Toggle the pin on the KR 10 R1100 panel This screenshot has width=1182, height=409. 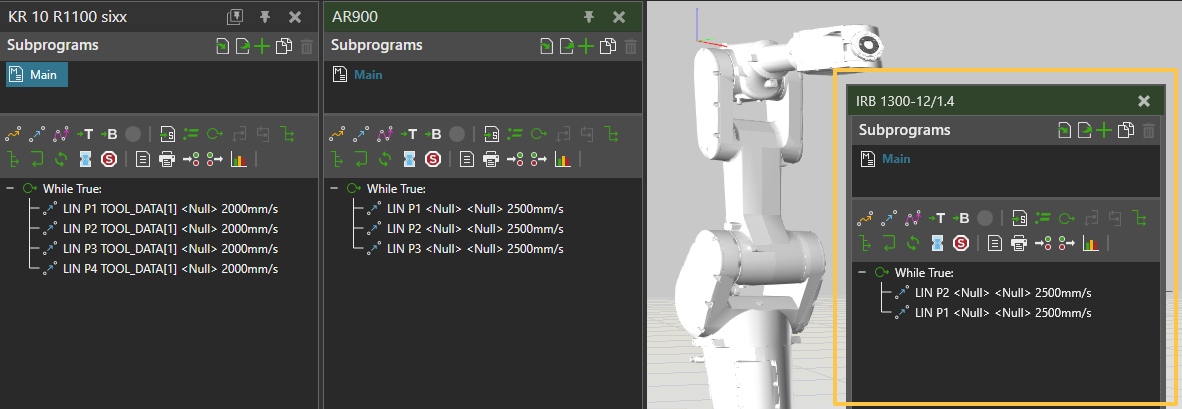pos(265,17)
